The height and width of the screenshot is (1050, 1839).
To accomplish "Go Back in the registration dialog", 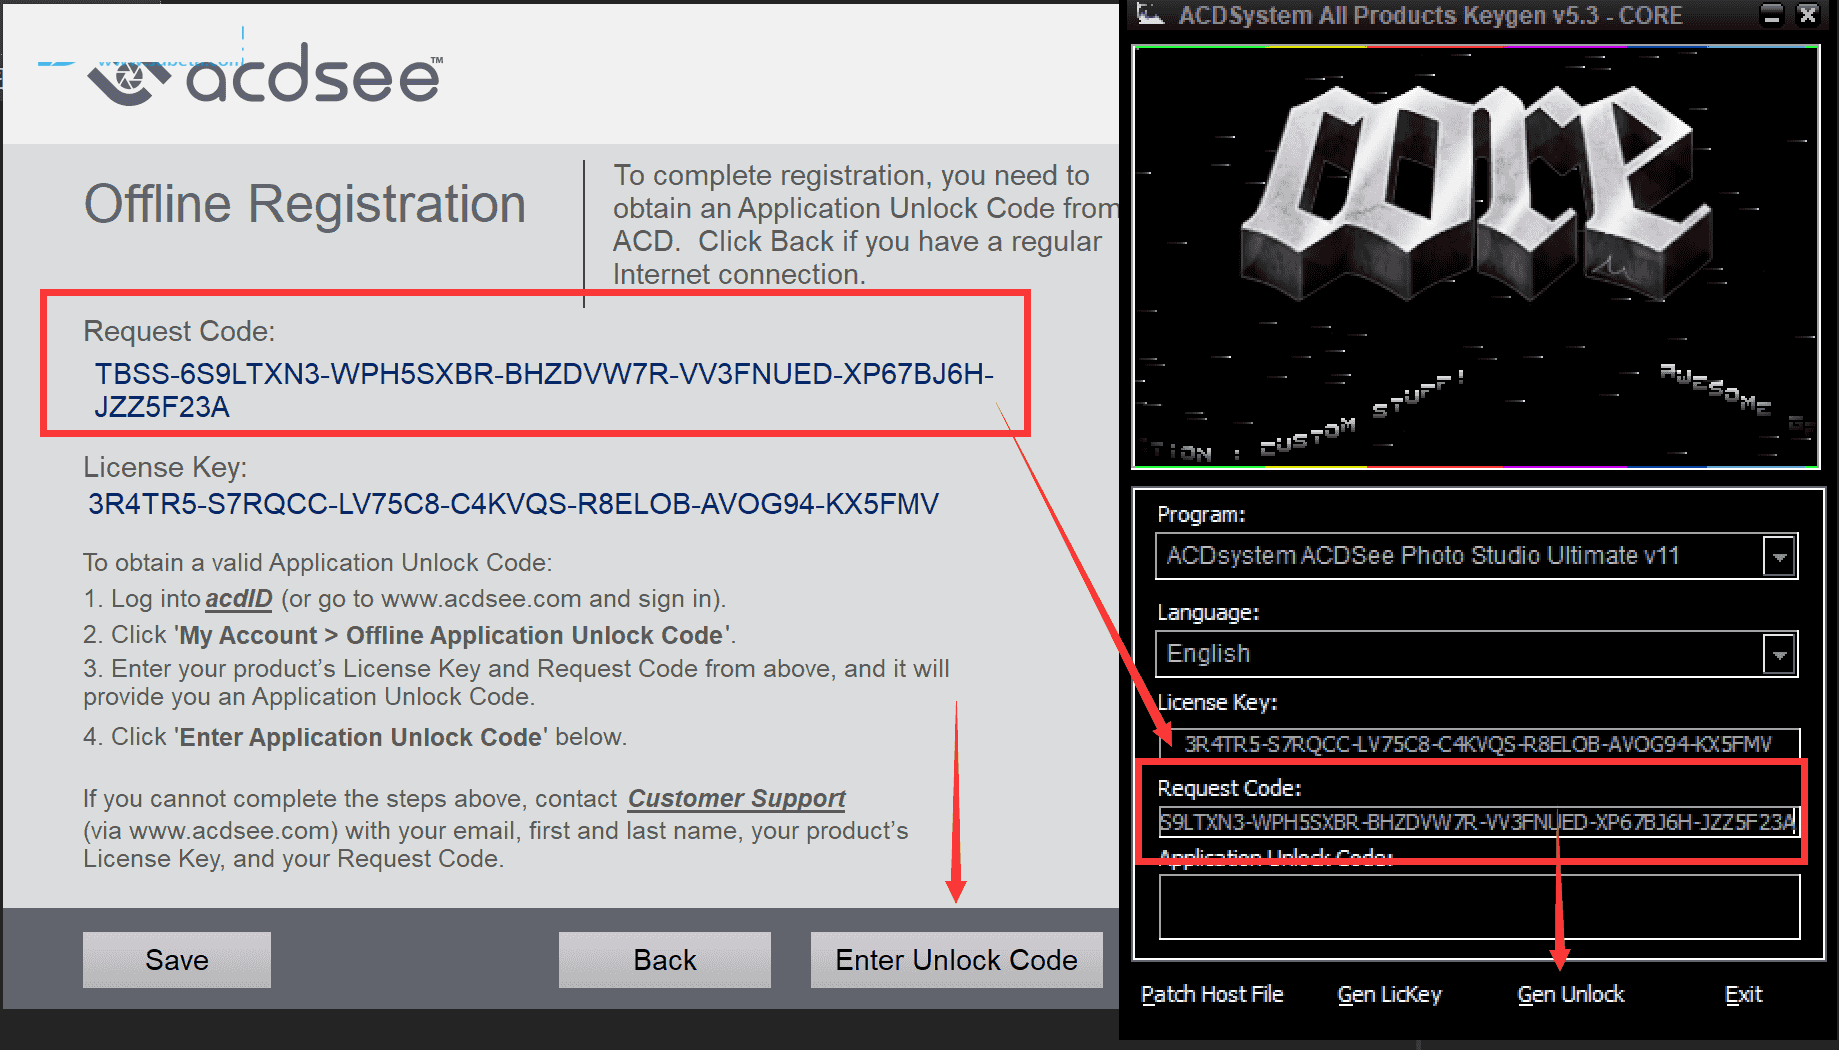I will (665, 960).
